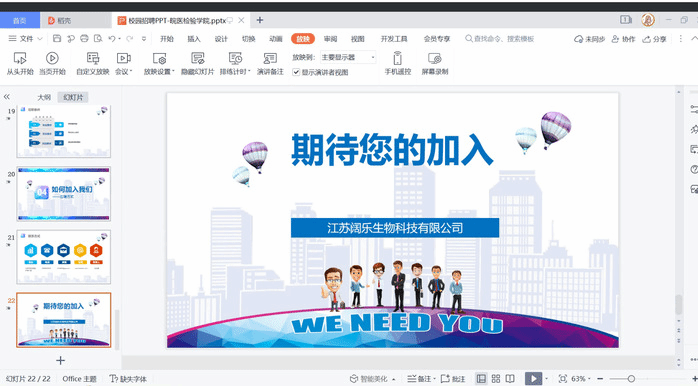Image resolution: width=698 pixels, height=386 pixels.
Task: Start slideshow with 从头开始 icon
Action: point(20,58)
